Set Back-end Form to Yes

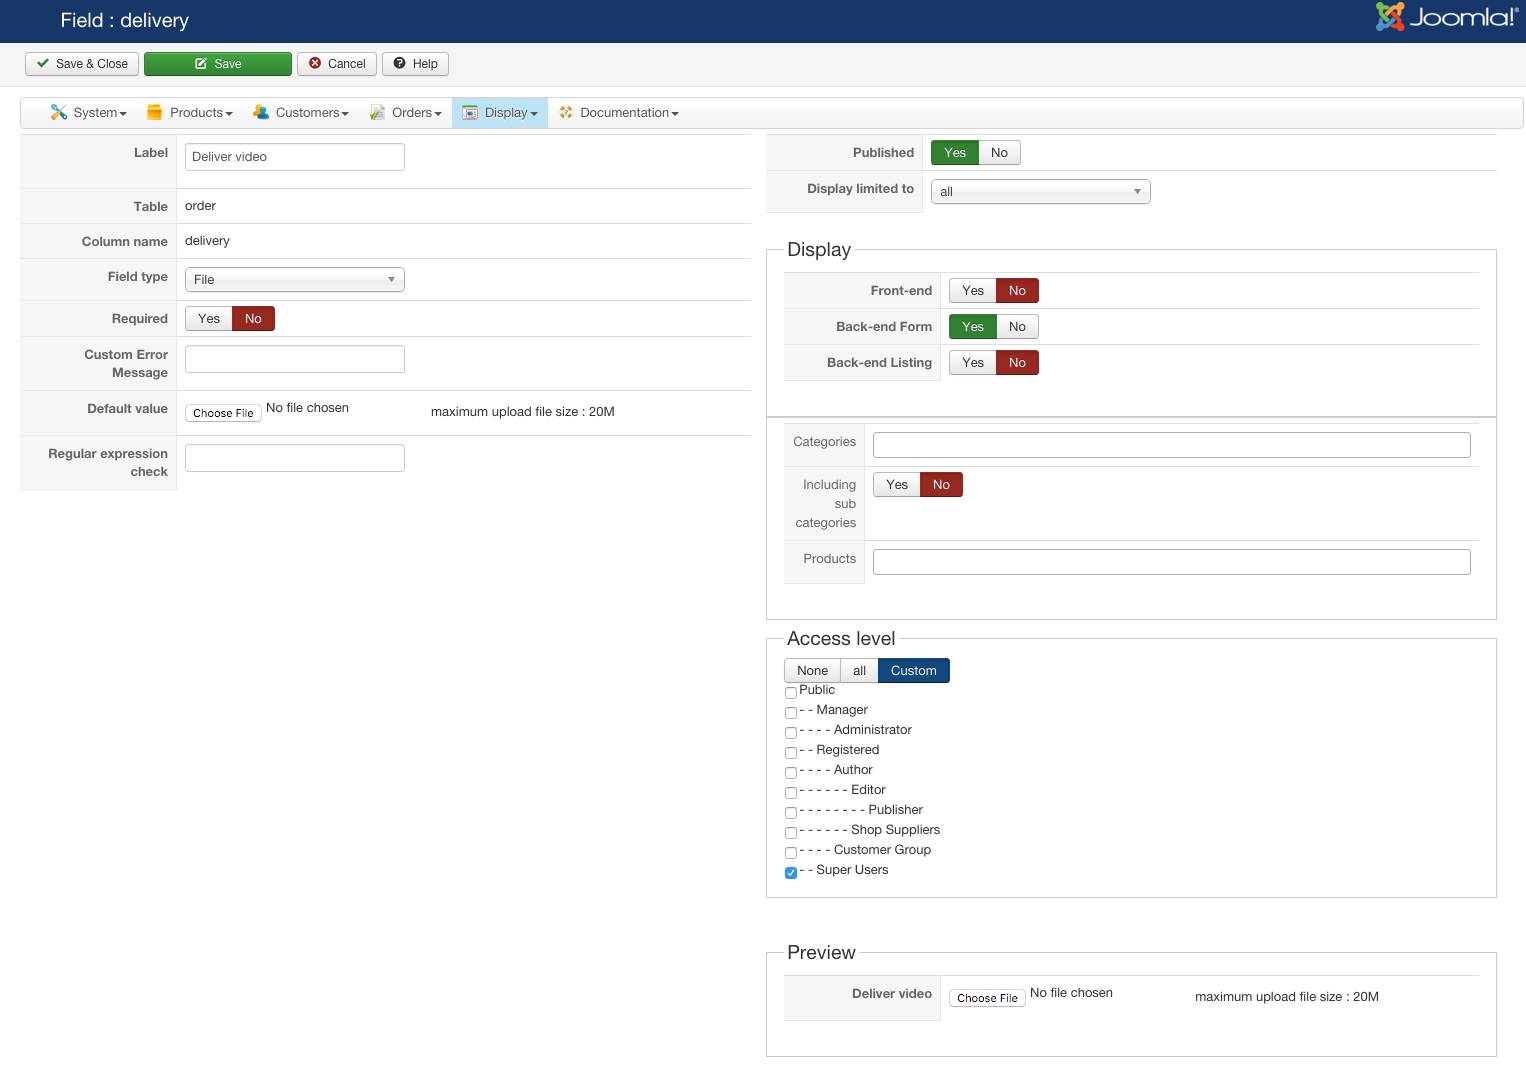(x=973, y=327)
